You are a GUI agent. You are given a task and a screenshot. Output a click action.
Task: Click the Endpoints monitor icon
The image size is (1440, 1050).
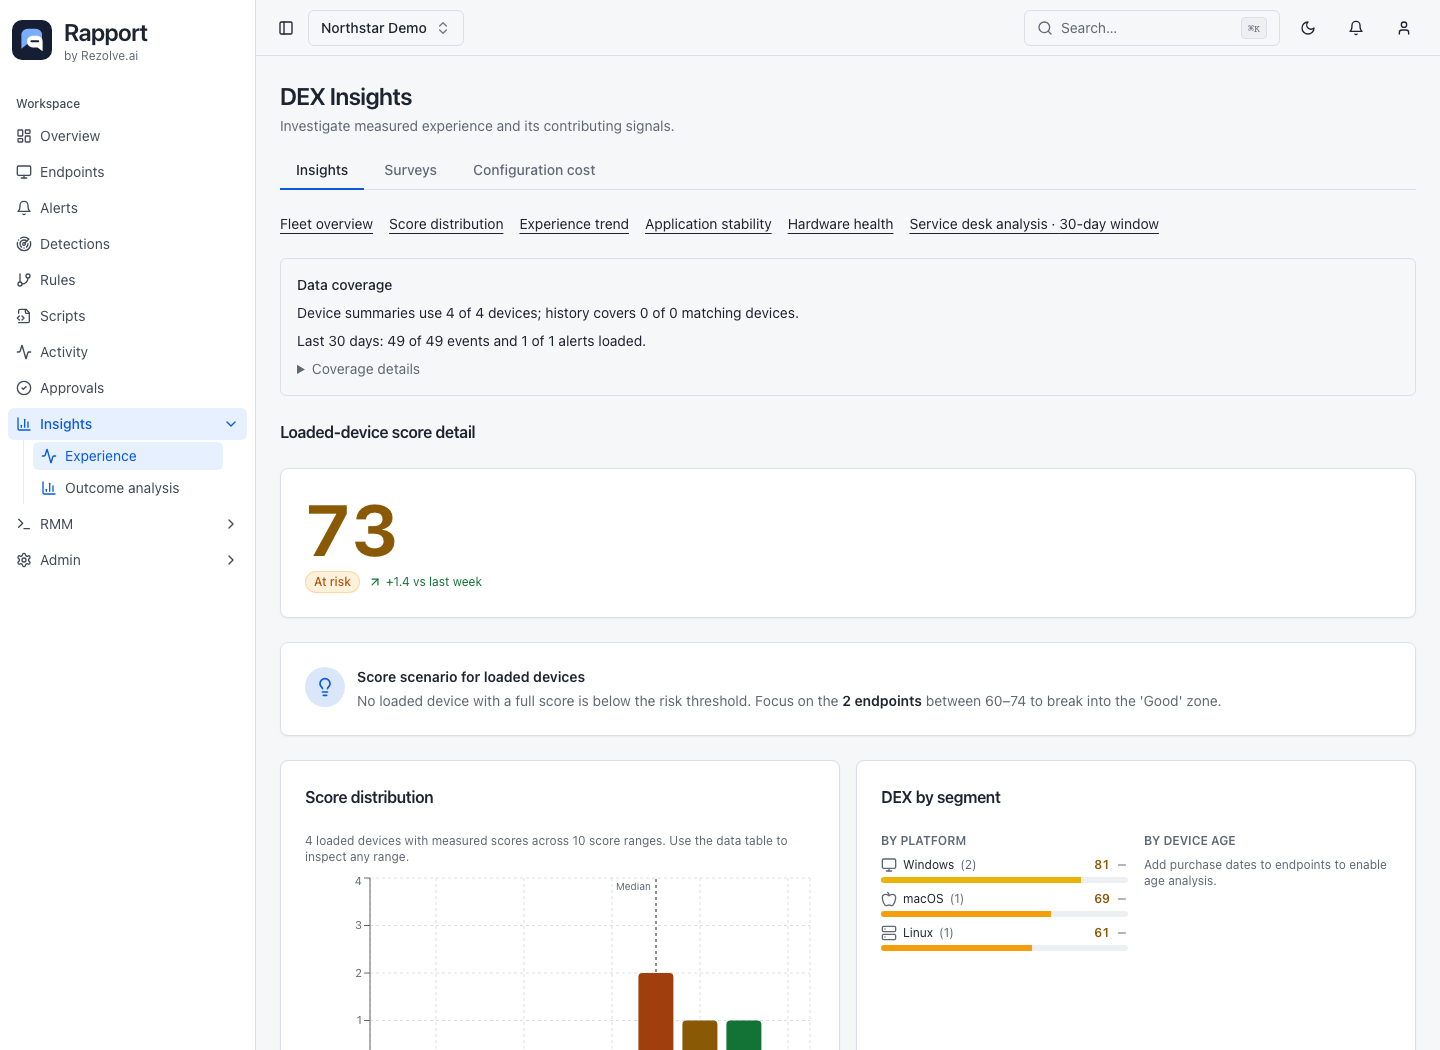24,172
